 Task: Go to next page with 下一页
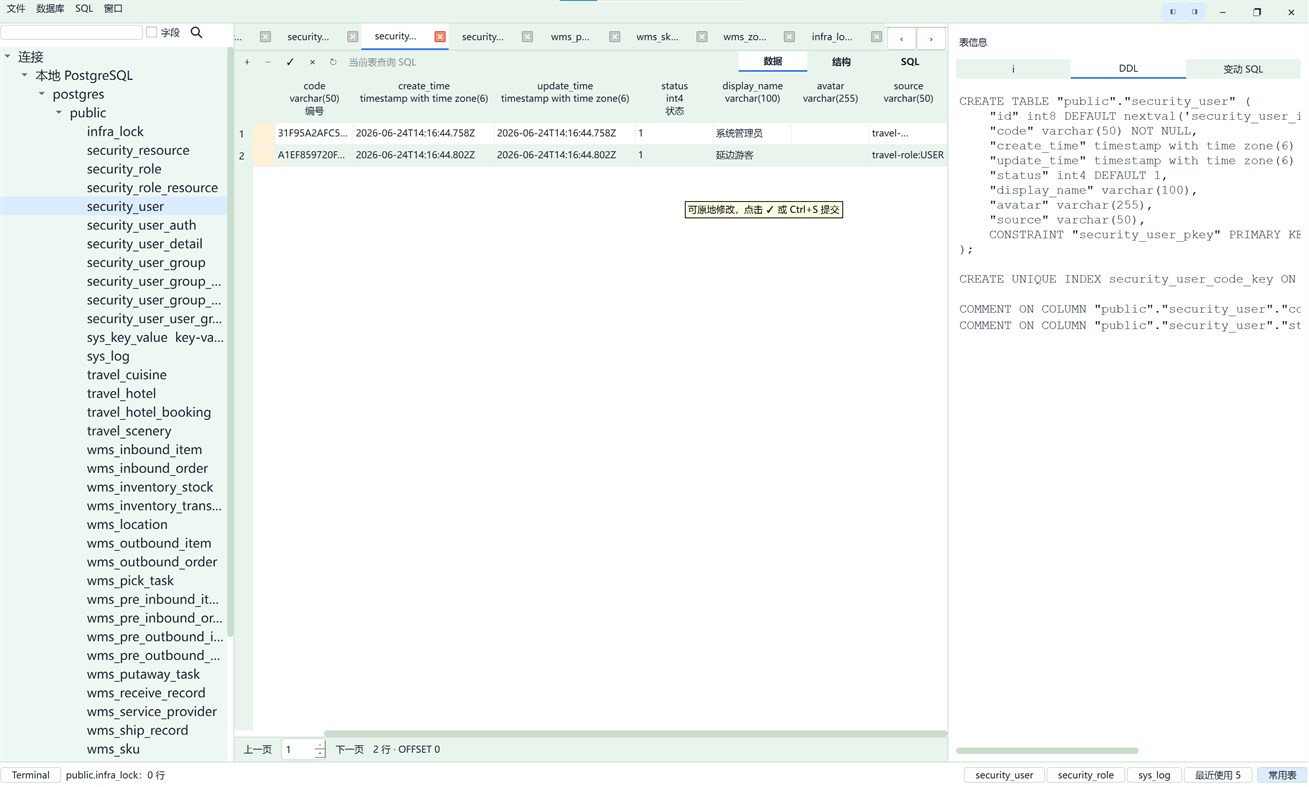pyautogui.click(x=349, y=749)
